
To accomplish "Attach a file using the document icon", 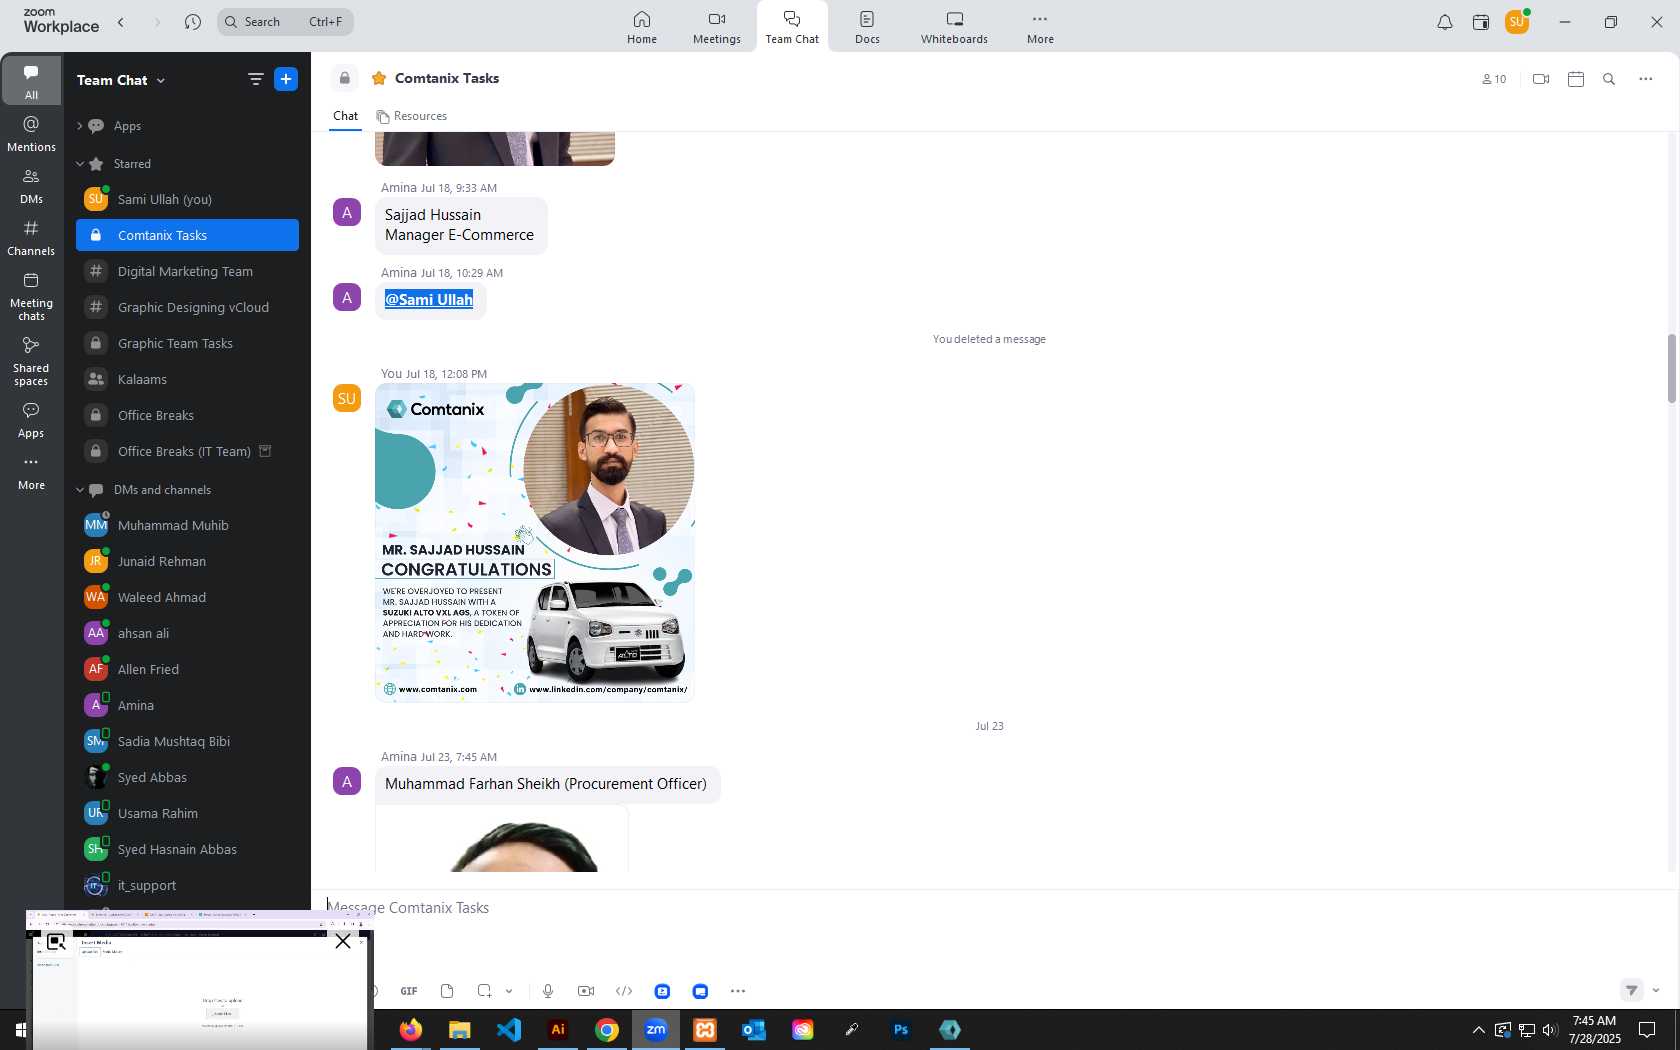I will click(x=447, y=991).
